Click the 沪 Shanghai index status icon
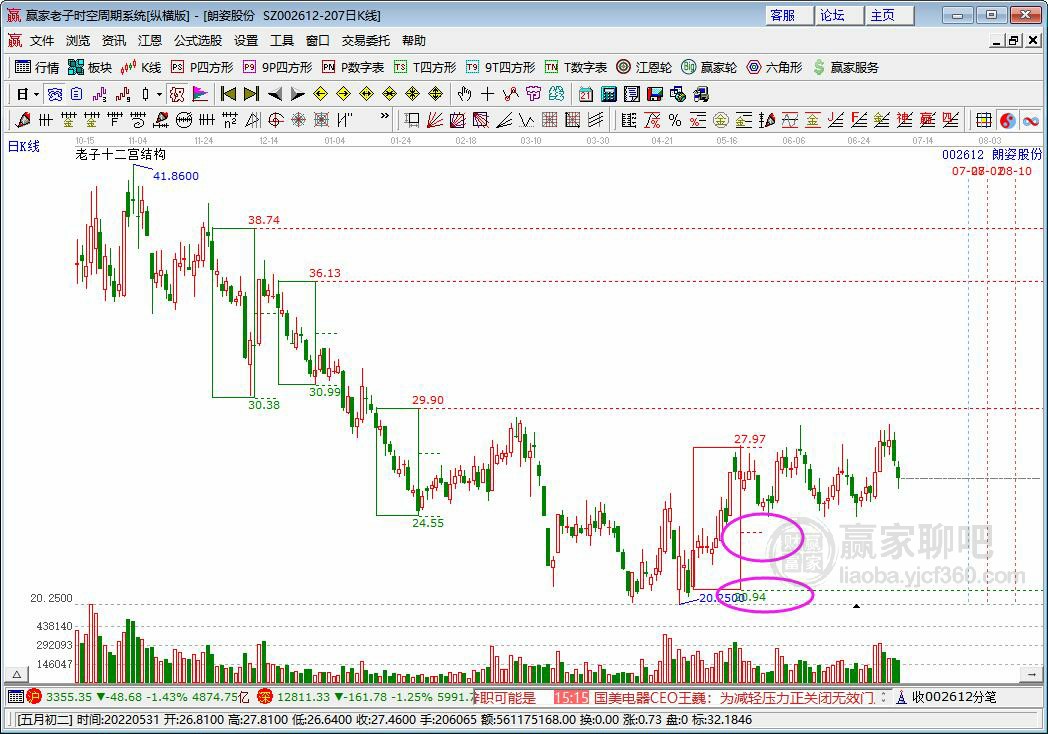This screenshot has height=734, width=1048. tap(34, 697)
